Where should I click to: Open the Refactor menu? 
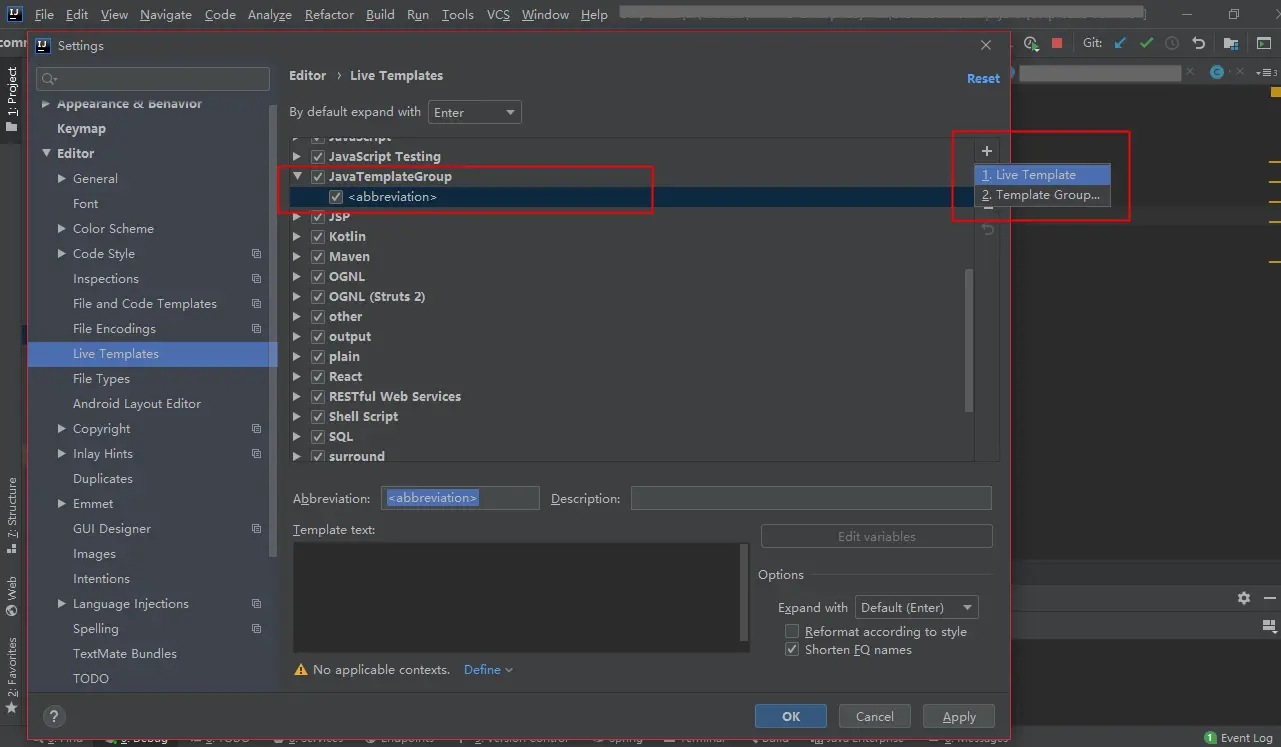click(x=329, y=14)
